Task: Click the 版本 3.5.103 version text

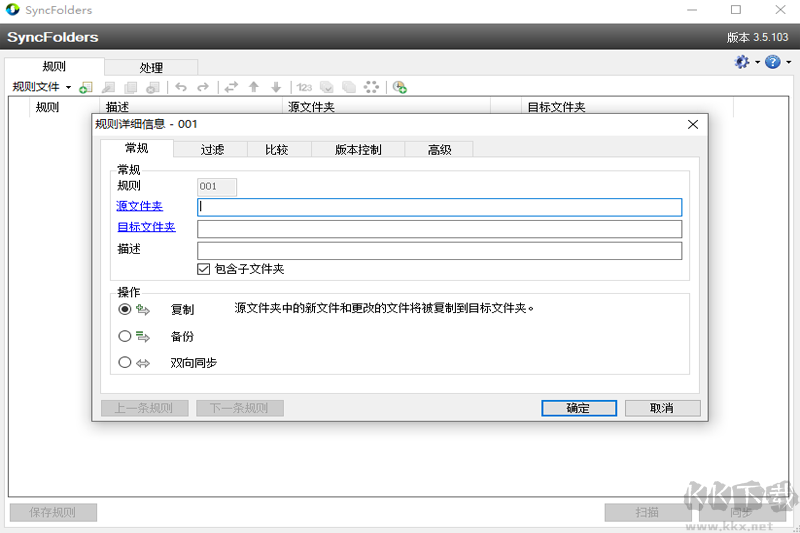Action: click(758, 37)
